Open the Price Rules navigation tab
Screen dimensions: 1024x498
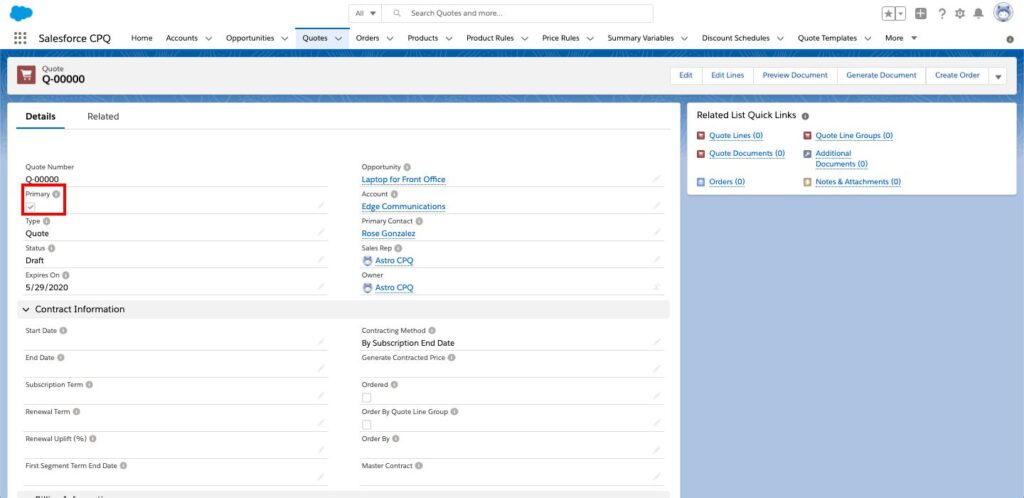[560, 38]
